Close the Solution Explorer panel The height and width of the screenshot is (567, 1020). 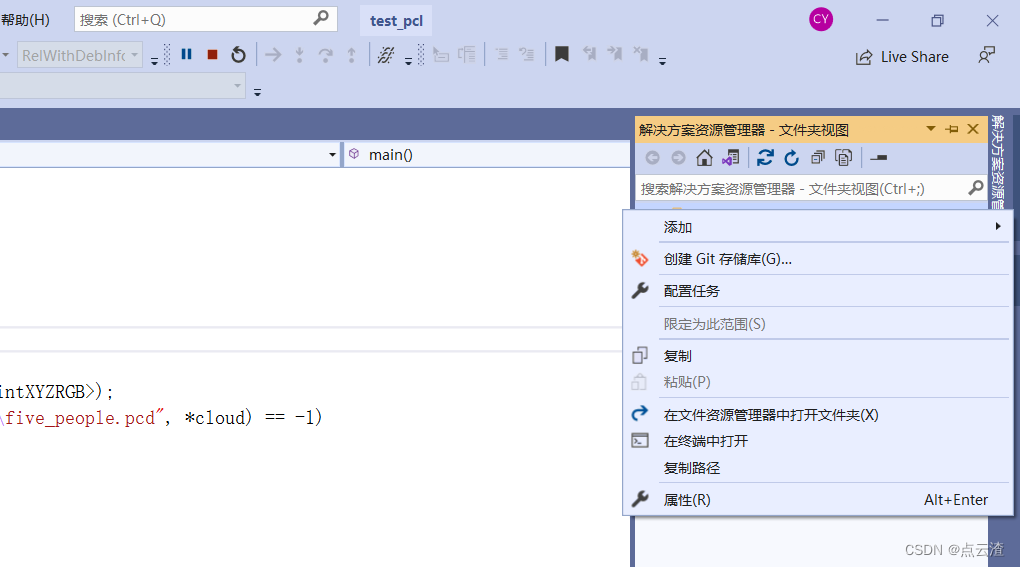(973, 129)
